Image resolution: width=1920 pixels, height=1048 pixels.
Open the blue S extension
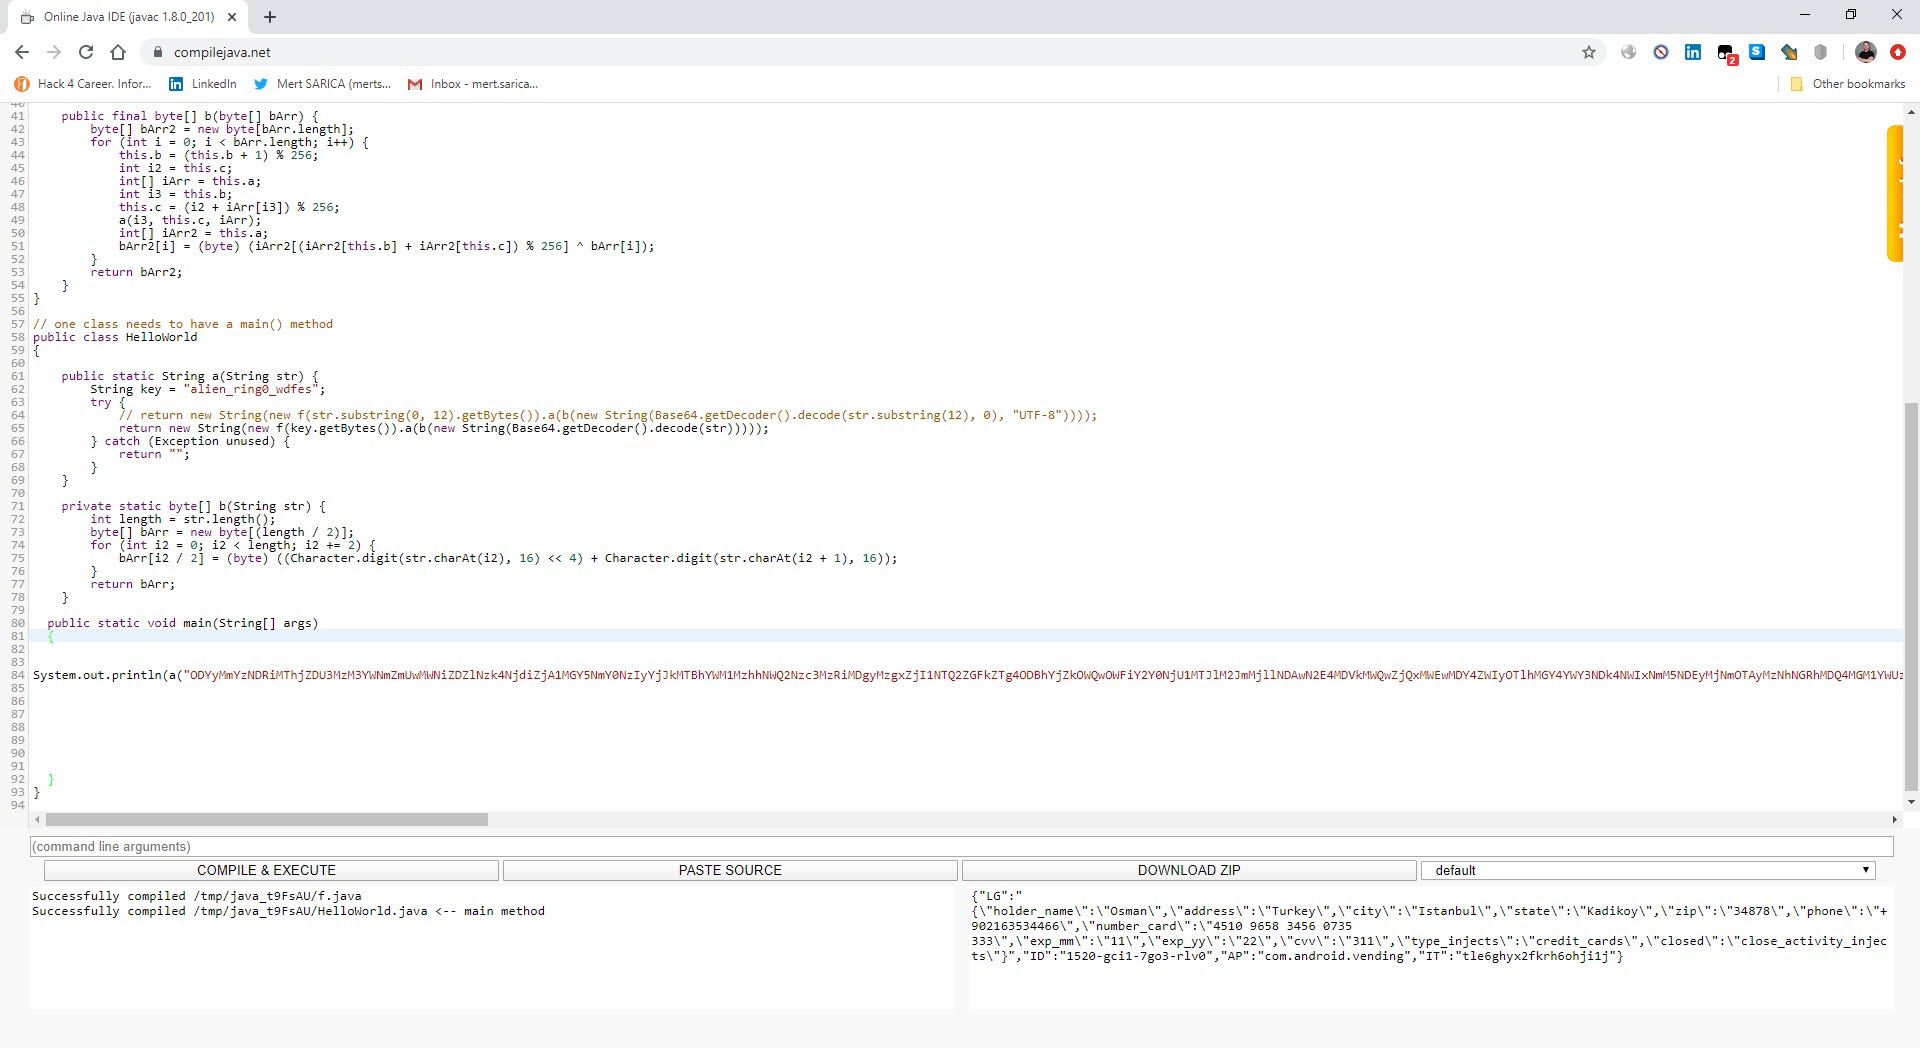pos(1757,52)
